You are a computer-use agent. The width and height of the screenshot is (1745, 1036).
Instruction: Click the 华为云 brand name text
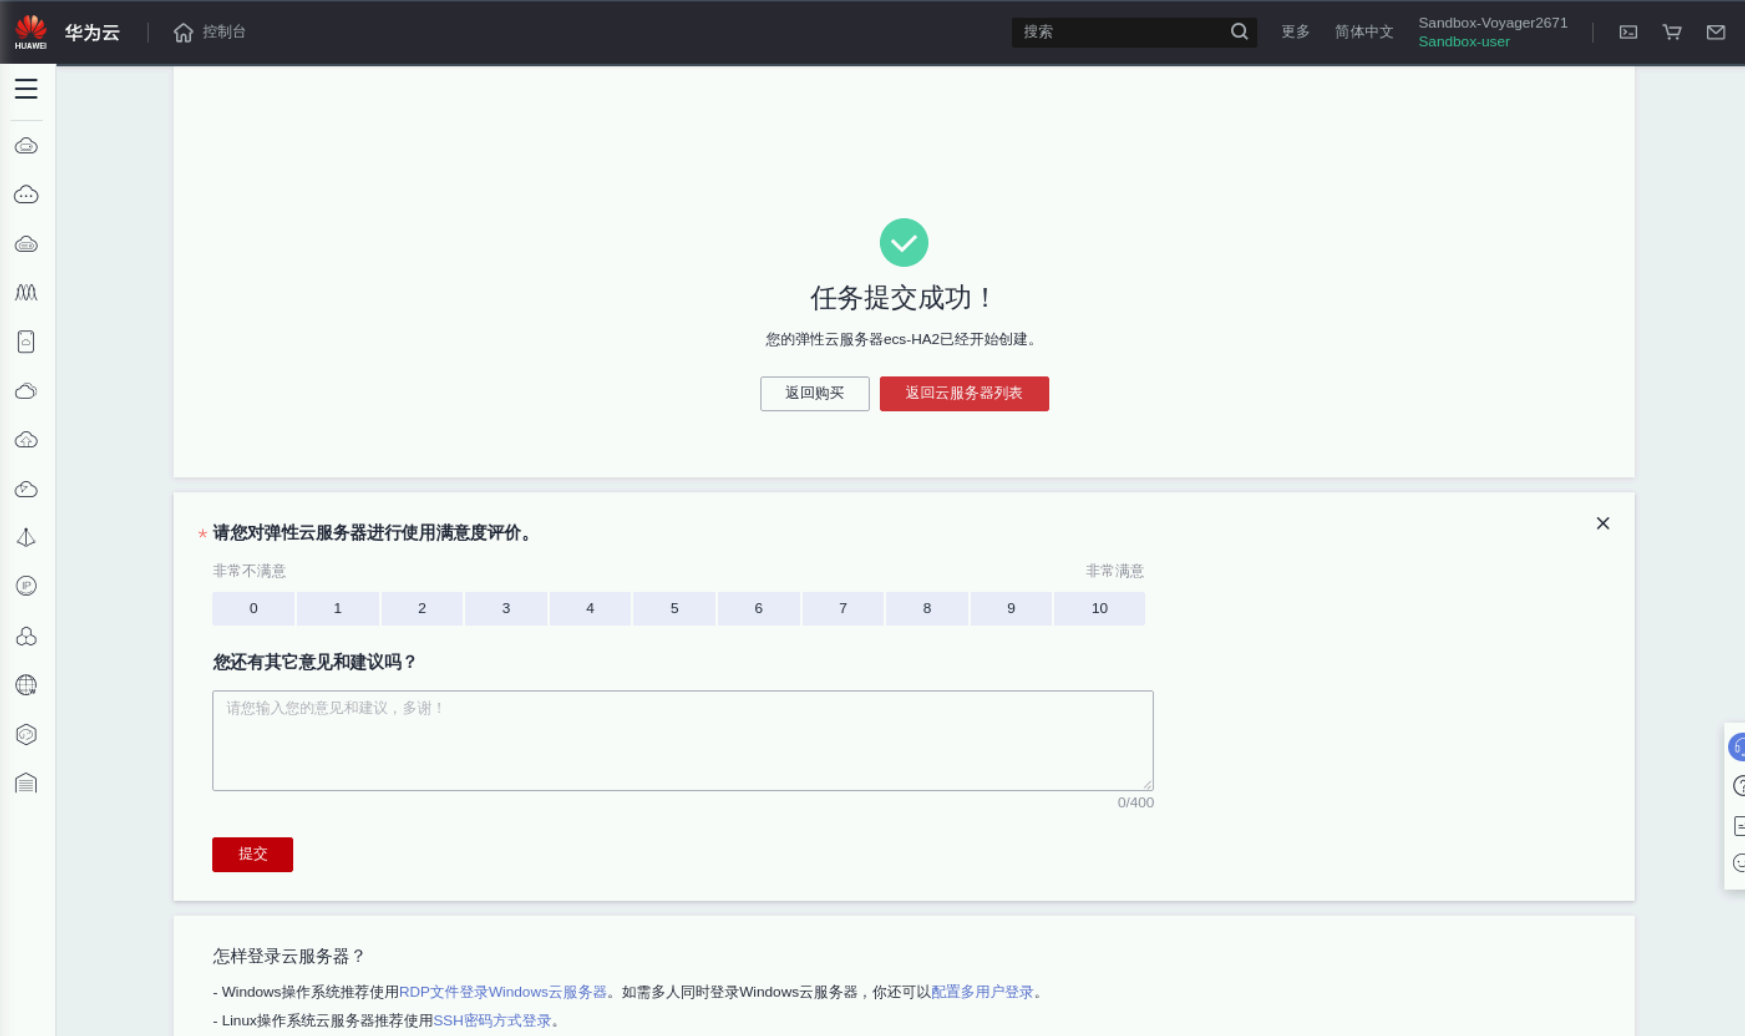click(92, 33)
